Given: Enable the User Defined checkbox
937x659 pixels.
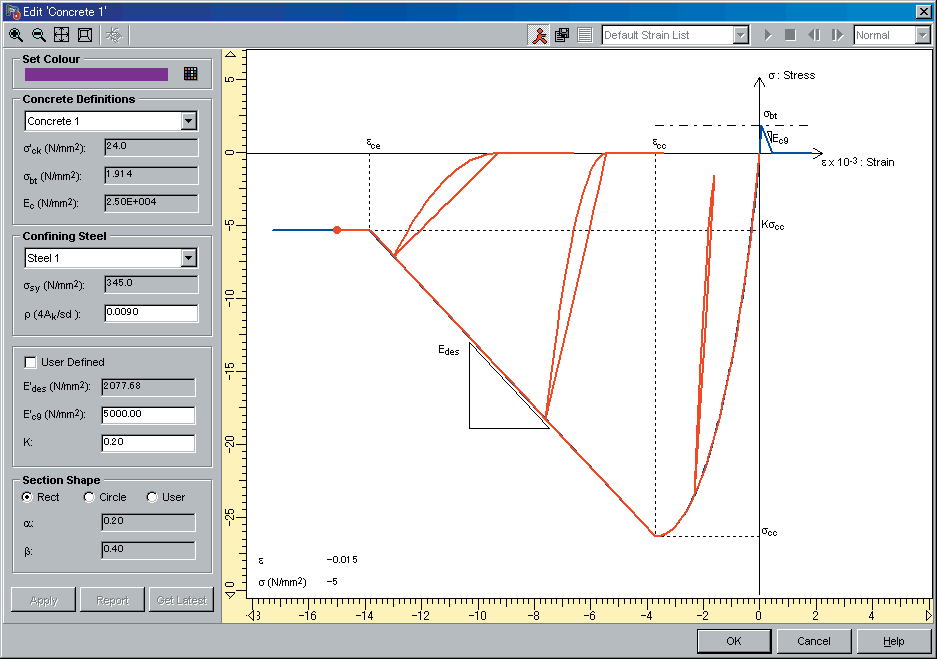Looking at the screenshot, I should tap(30, 362).
